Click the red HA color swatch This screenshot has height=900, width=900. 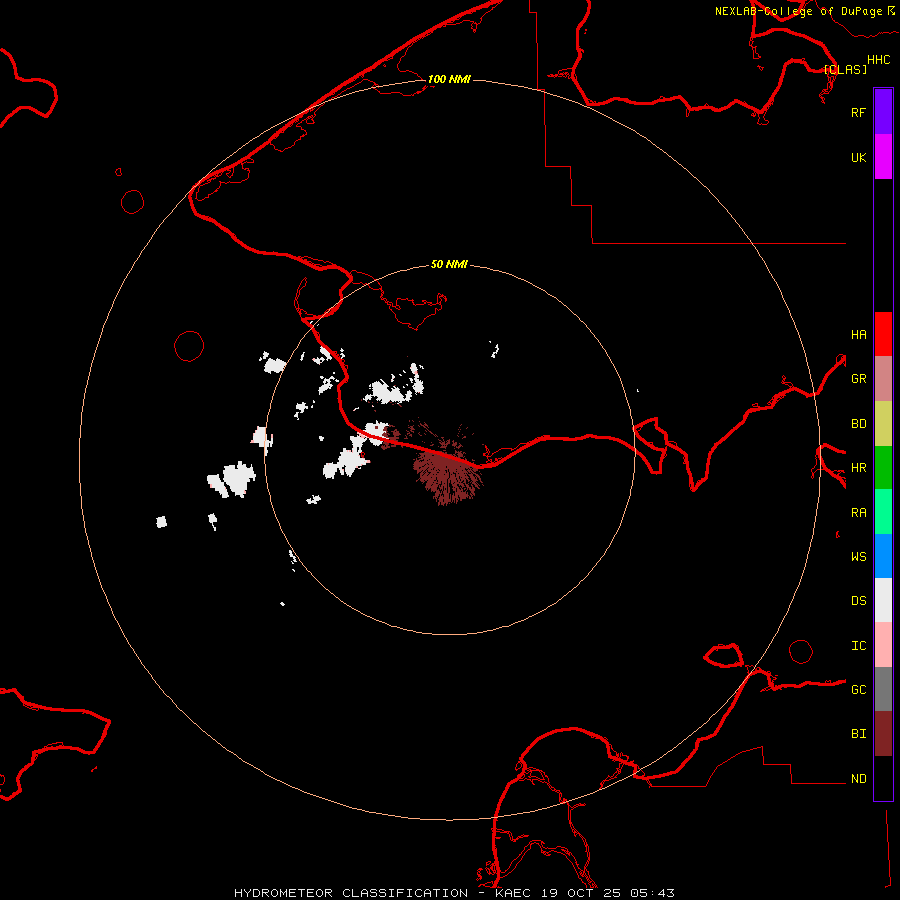pyautogui.click(x=883, y=334)
